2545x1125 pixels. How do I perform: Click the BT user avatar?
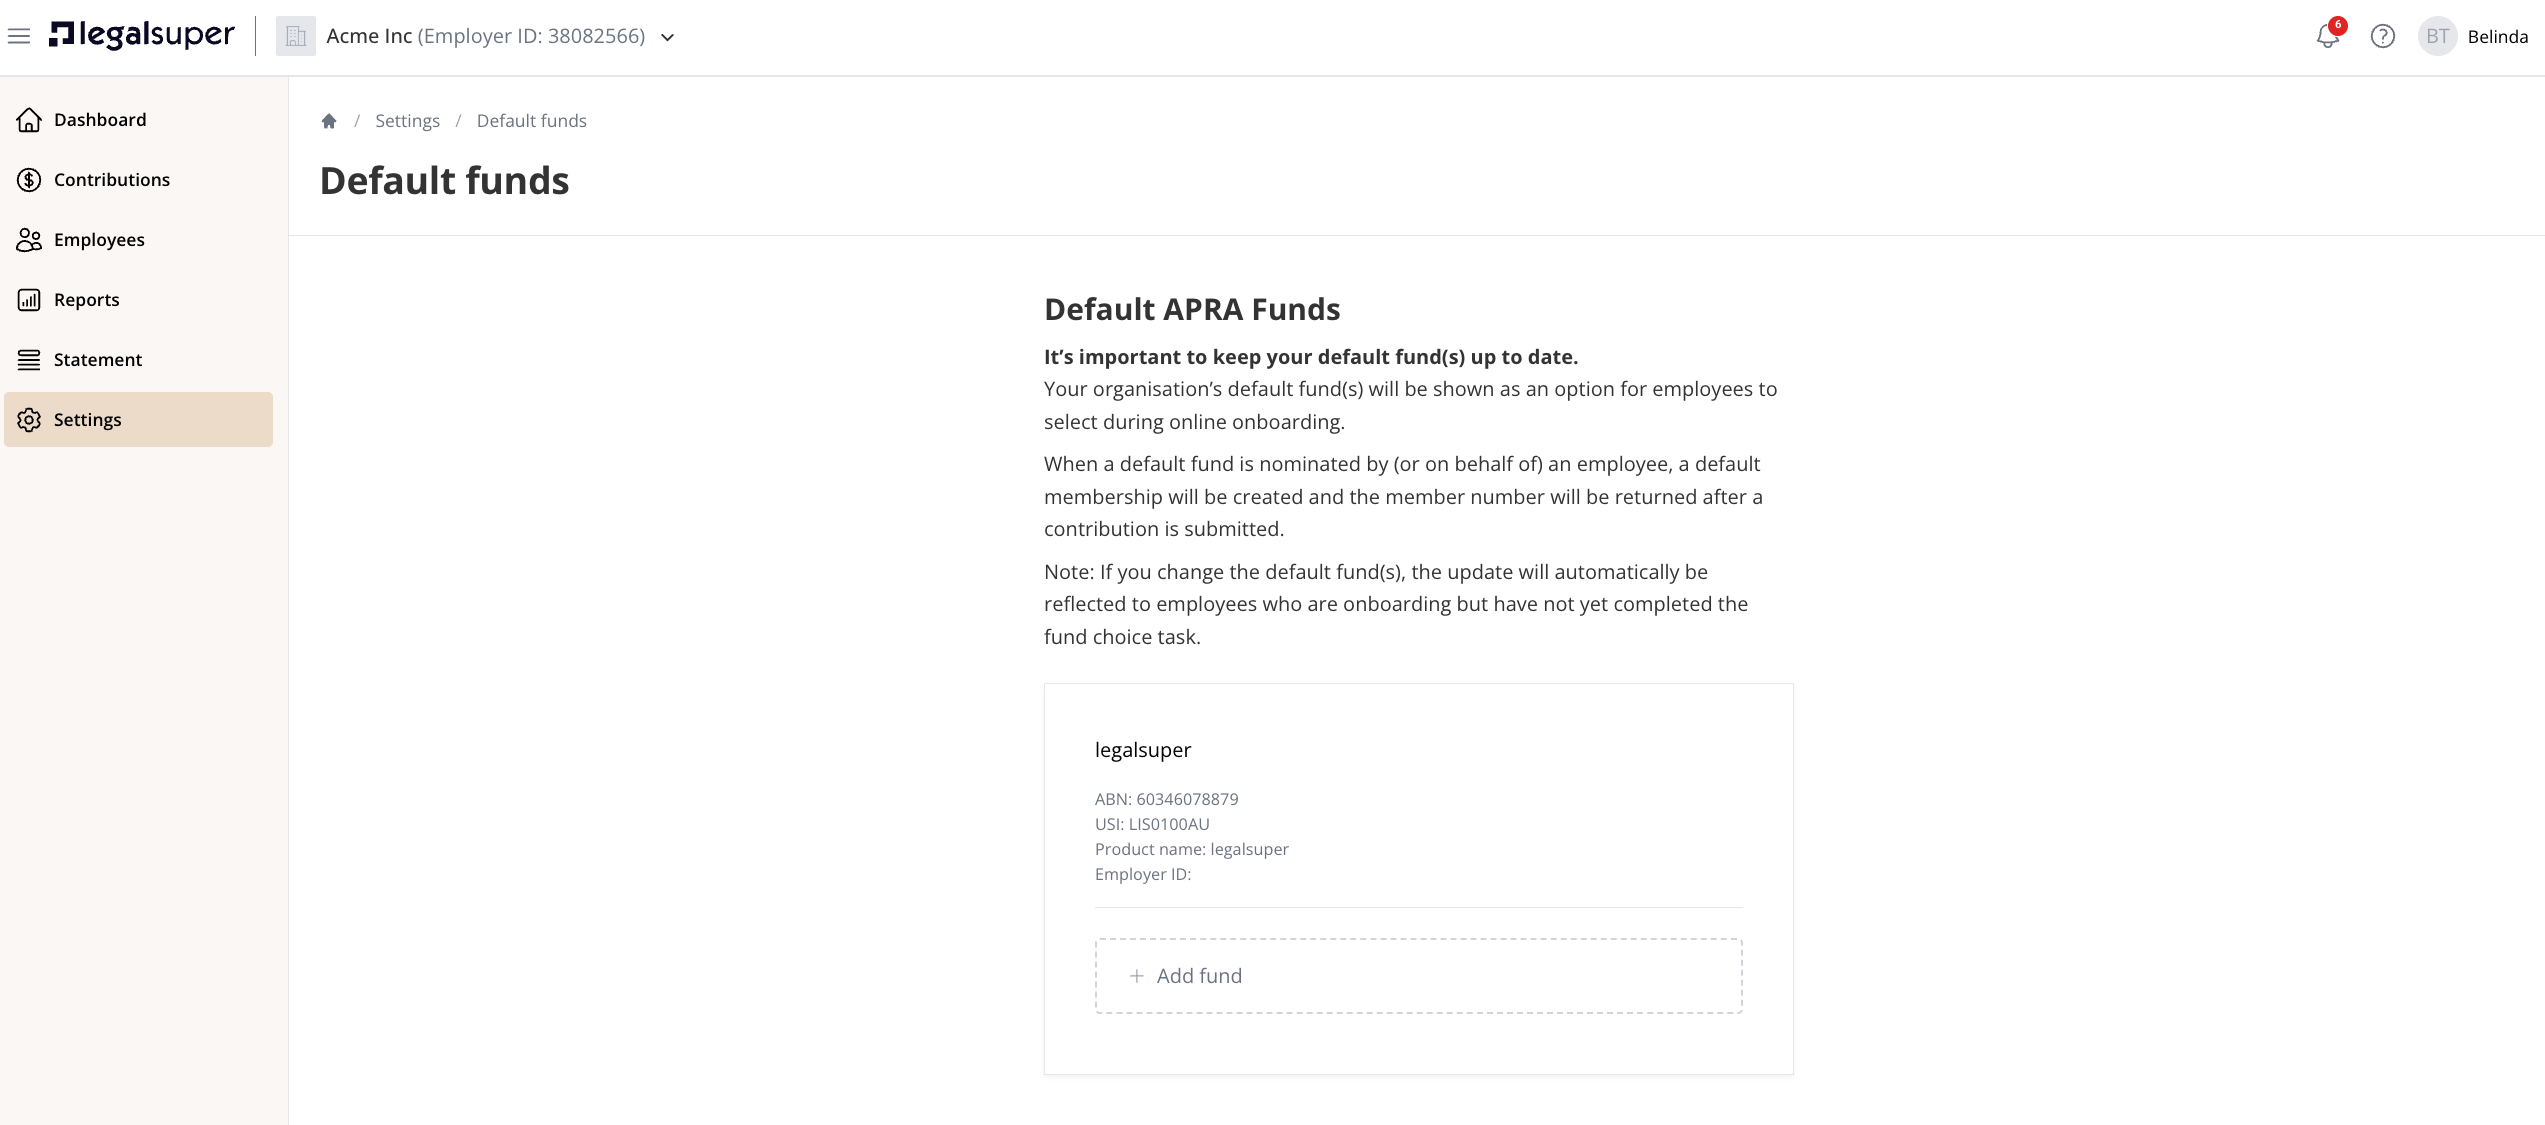point(2437,37)
